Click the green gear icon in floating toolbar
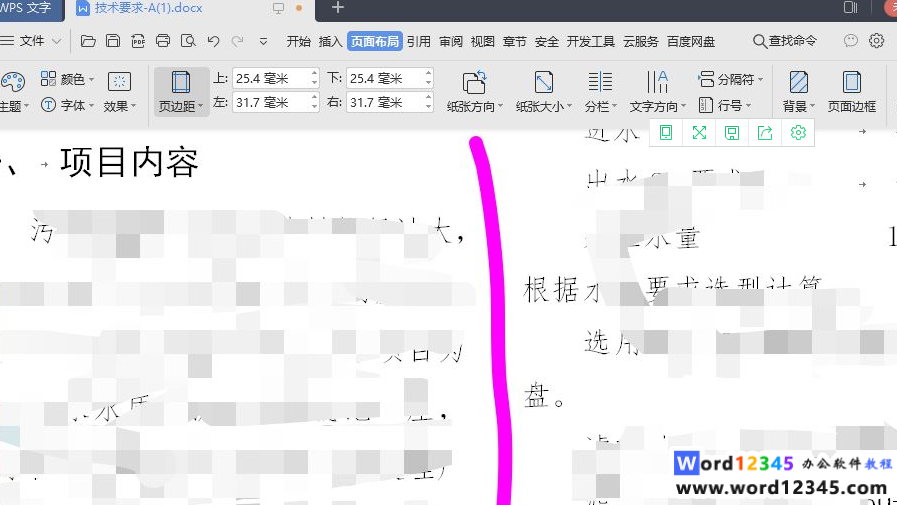This screenshot has height=505, width=897. tap(798, 133)
